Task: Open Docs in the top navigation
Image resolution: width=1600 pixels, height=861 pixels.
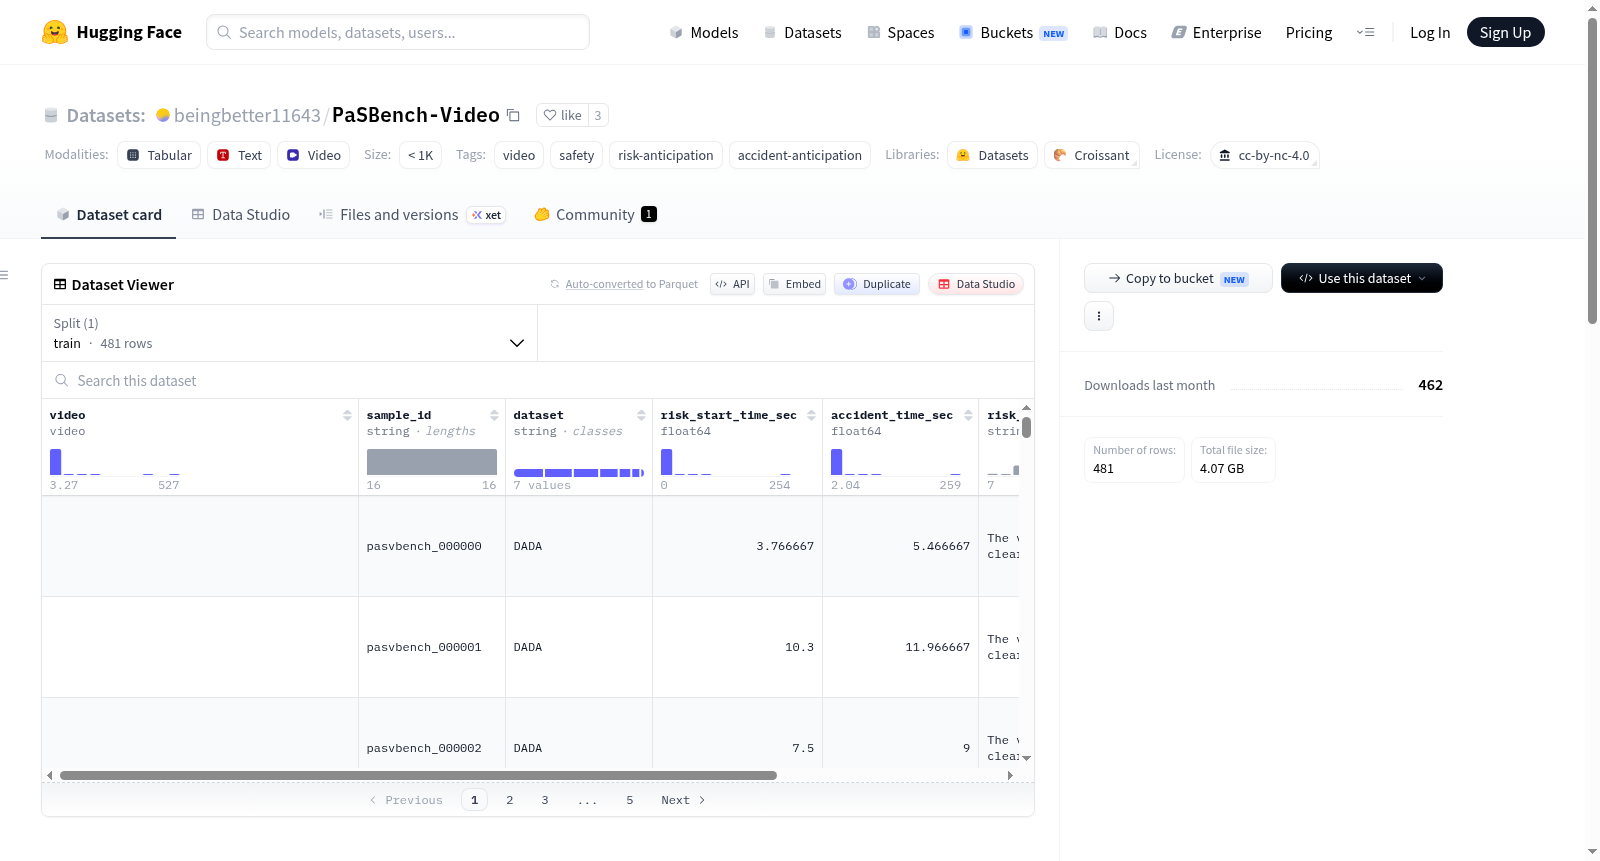Action: click(x=1119, y=33)
